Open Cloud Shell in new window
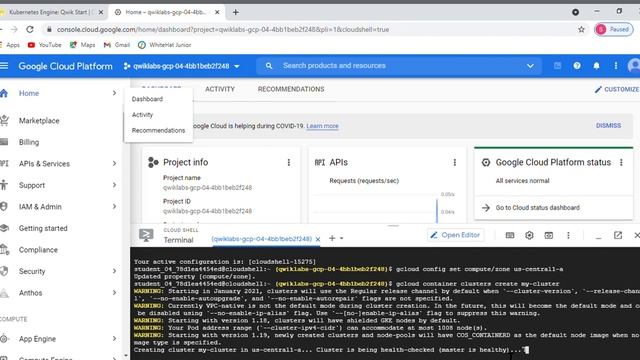Viewport: 640px width, 360px height. click(618, 236)
